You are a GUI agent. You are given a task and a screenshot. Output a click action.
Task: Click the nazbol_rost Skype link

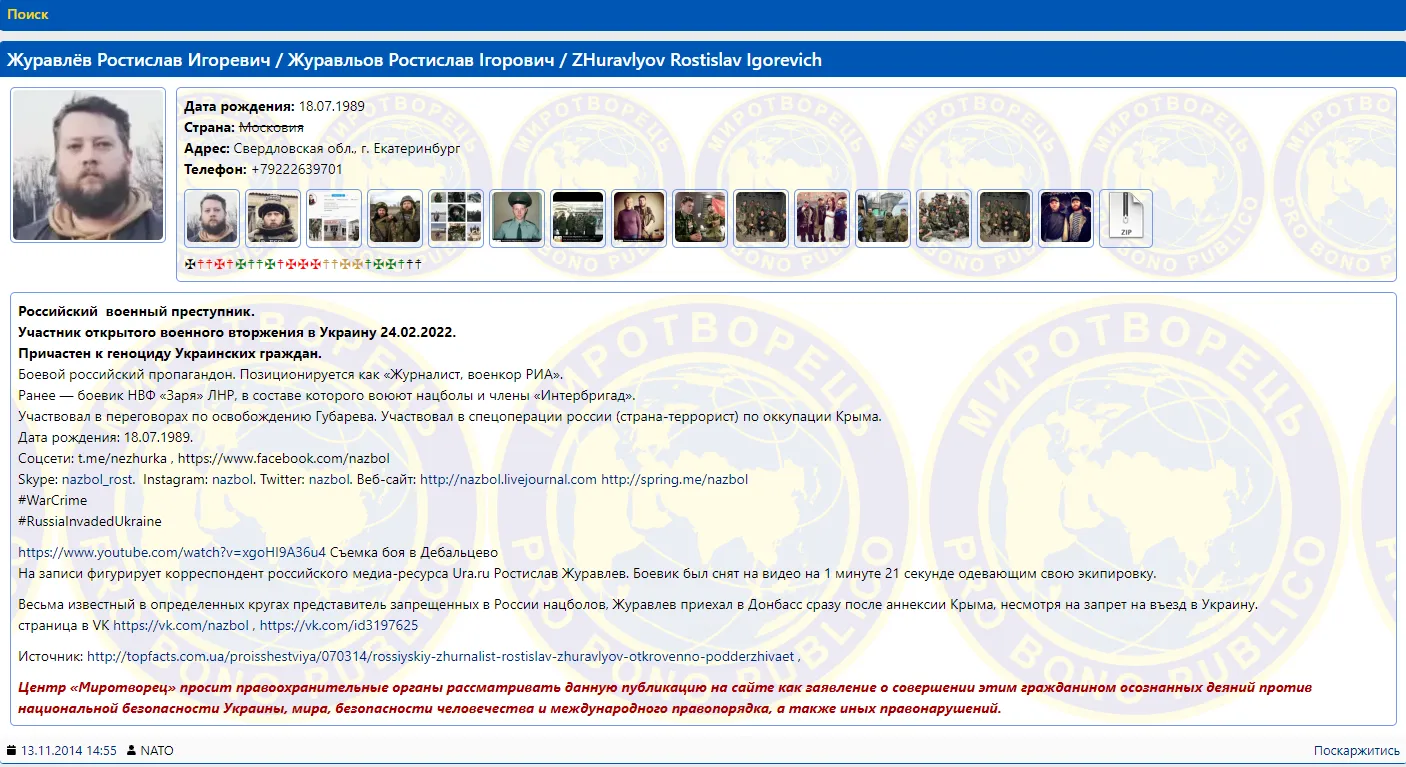click(98, 479)
